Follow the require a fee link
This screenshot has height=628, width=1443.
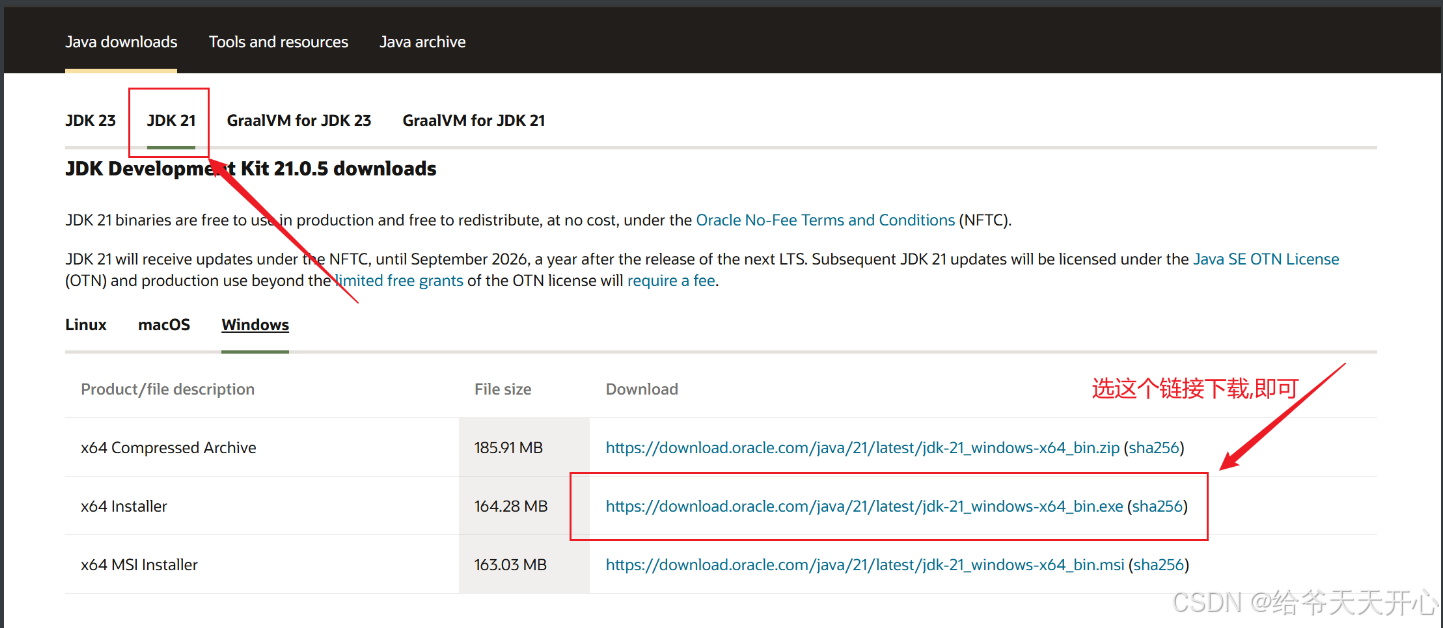click(671, 281)
